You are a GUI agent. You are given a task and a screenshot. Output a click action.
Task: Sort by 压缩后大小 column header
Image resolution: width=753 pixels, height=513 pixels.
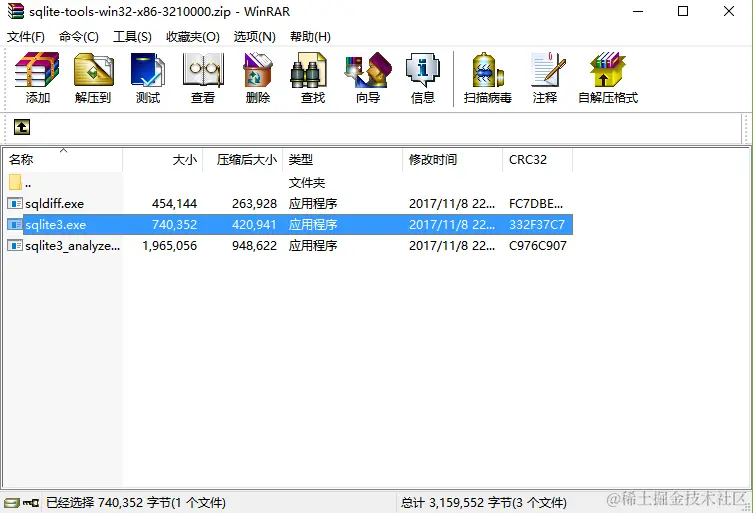[x=243, y=159]
